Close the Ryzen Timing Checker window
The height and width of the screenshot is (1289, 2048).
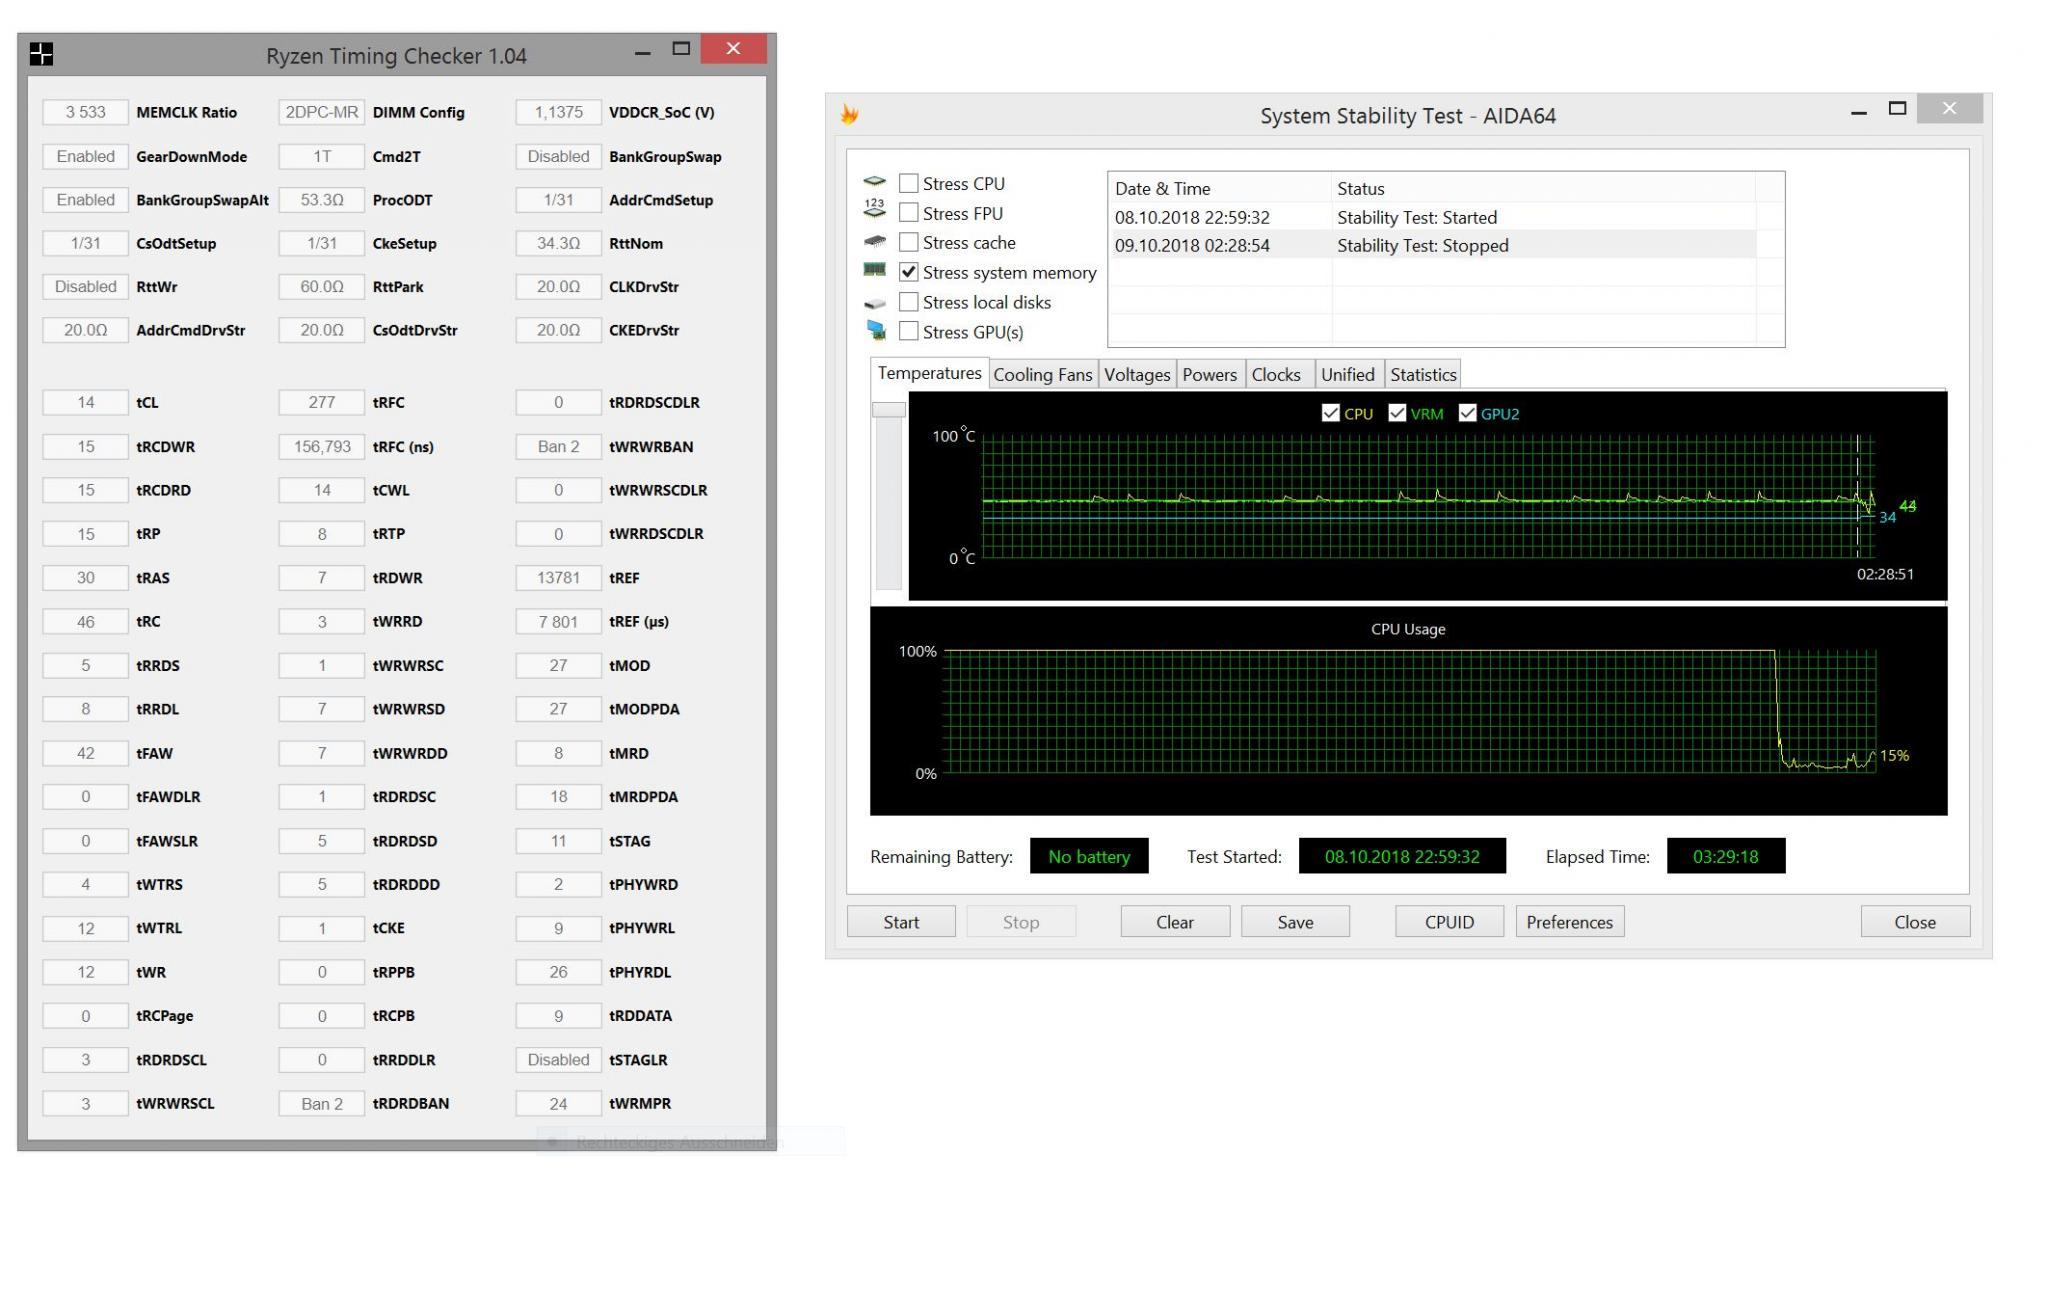pyautogui.click(x=733, y=48)
